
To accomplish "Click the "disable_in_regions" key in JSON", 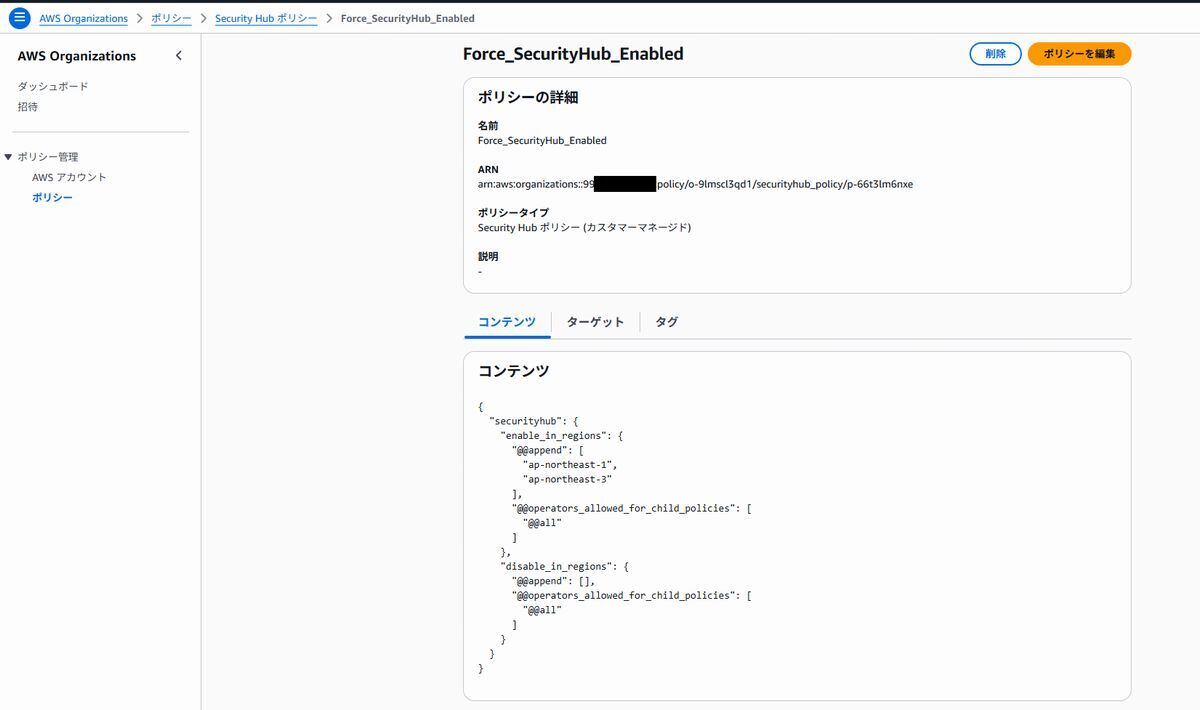I will coord(556,567).
